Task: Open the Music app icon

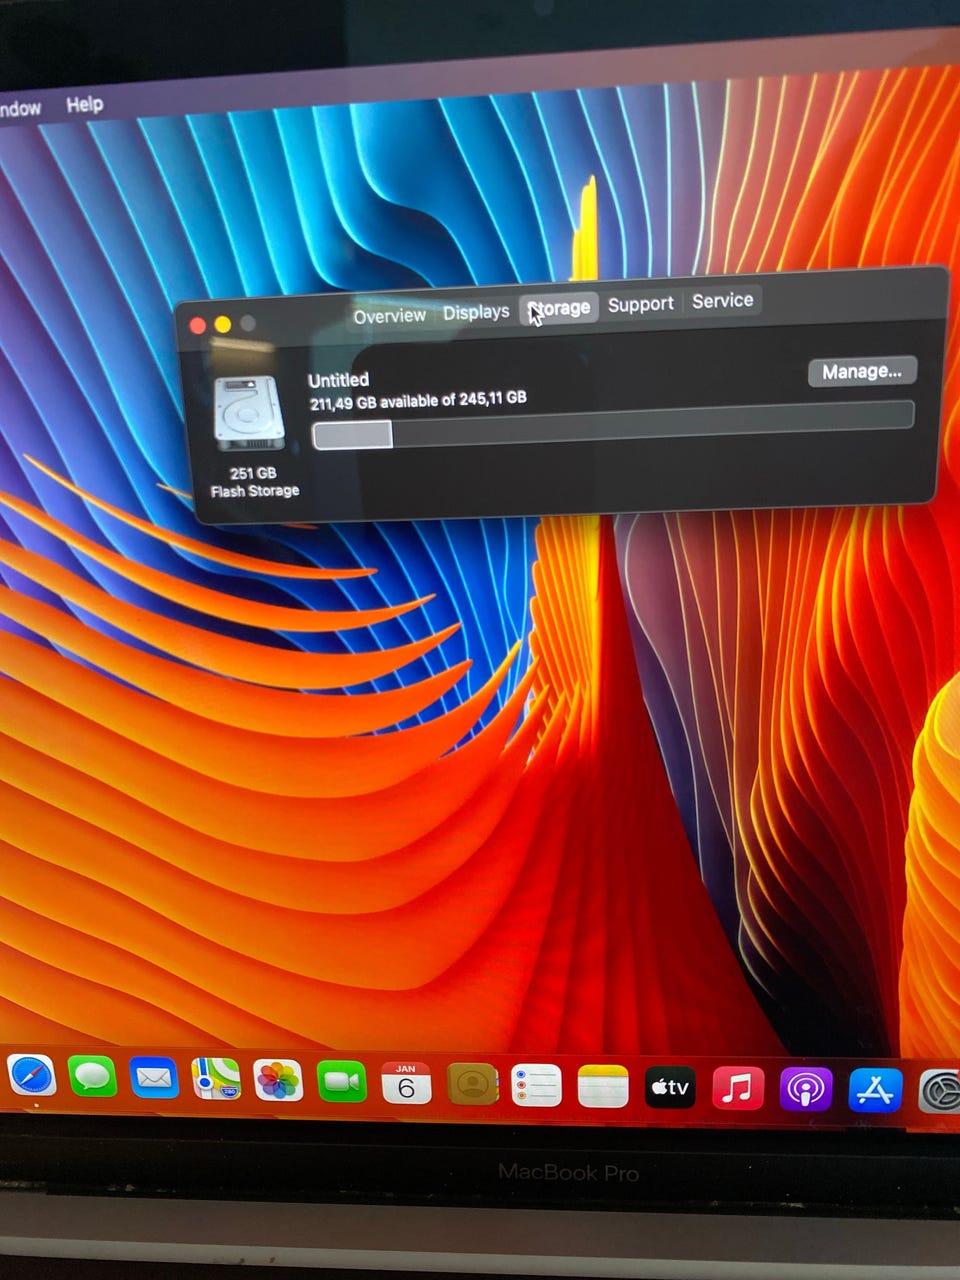Action: (738, 1089)
